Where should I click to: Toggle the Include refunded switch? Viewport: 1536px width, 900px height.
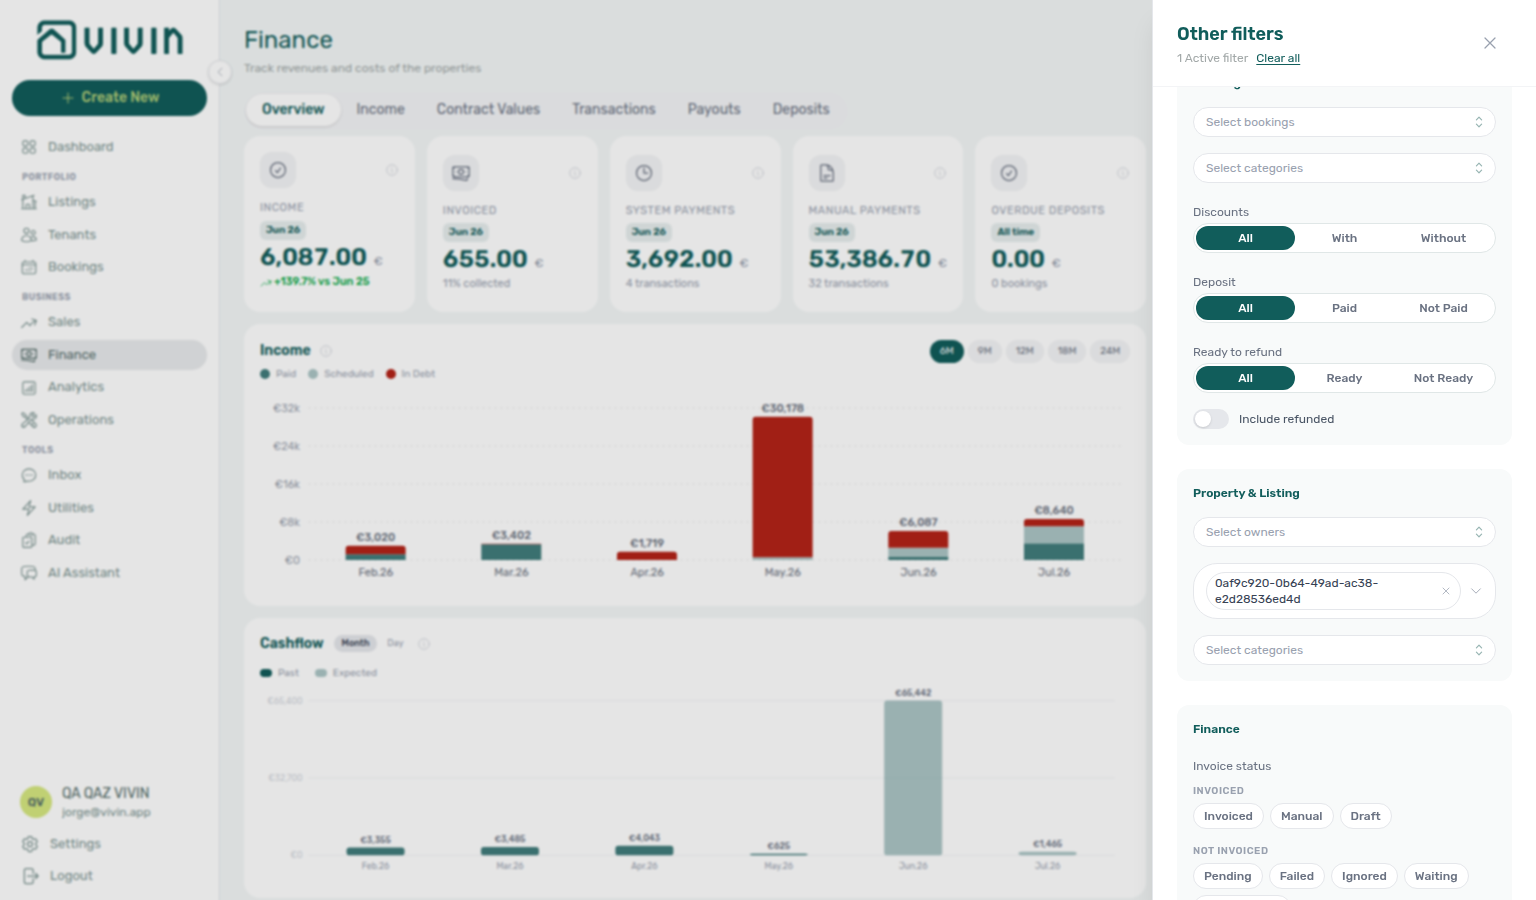(x=1211, y=419)
